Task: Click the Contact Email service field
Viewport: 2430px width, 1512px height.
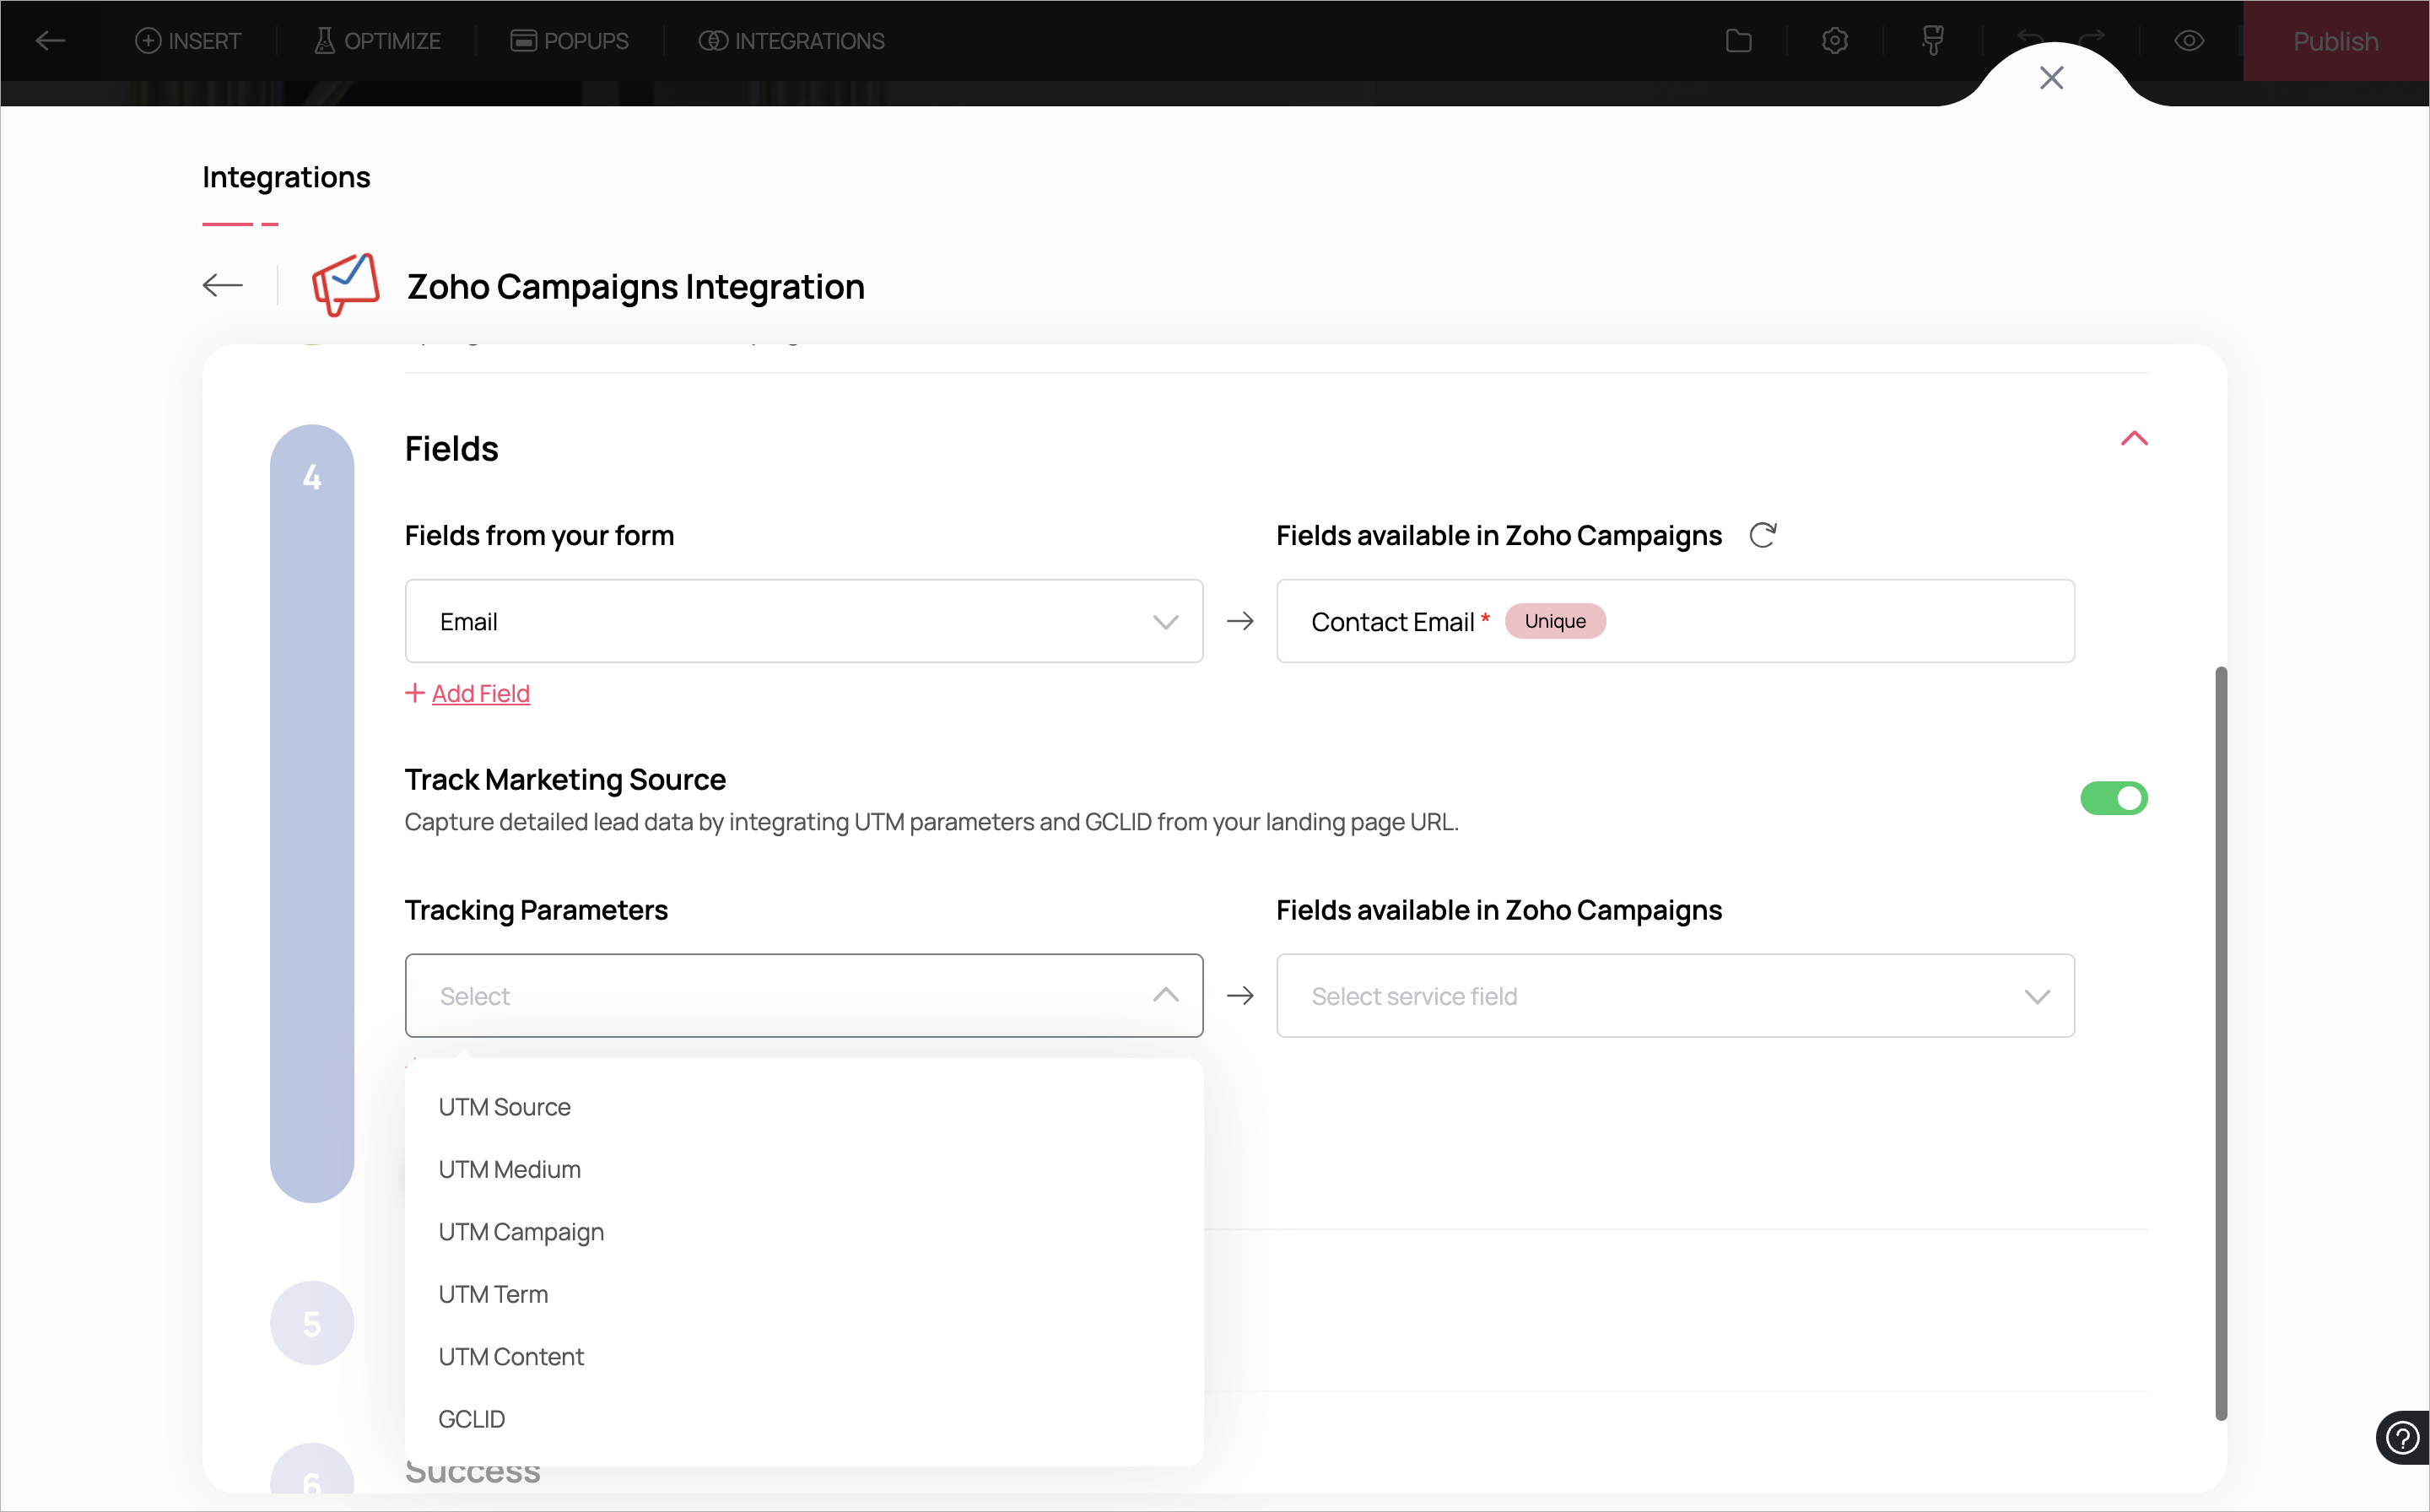Action: [1675, 621]
